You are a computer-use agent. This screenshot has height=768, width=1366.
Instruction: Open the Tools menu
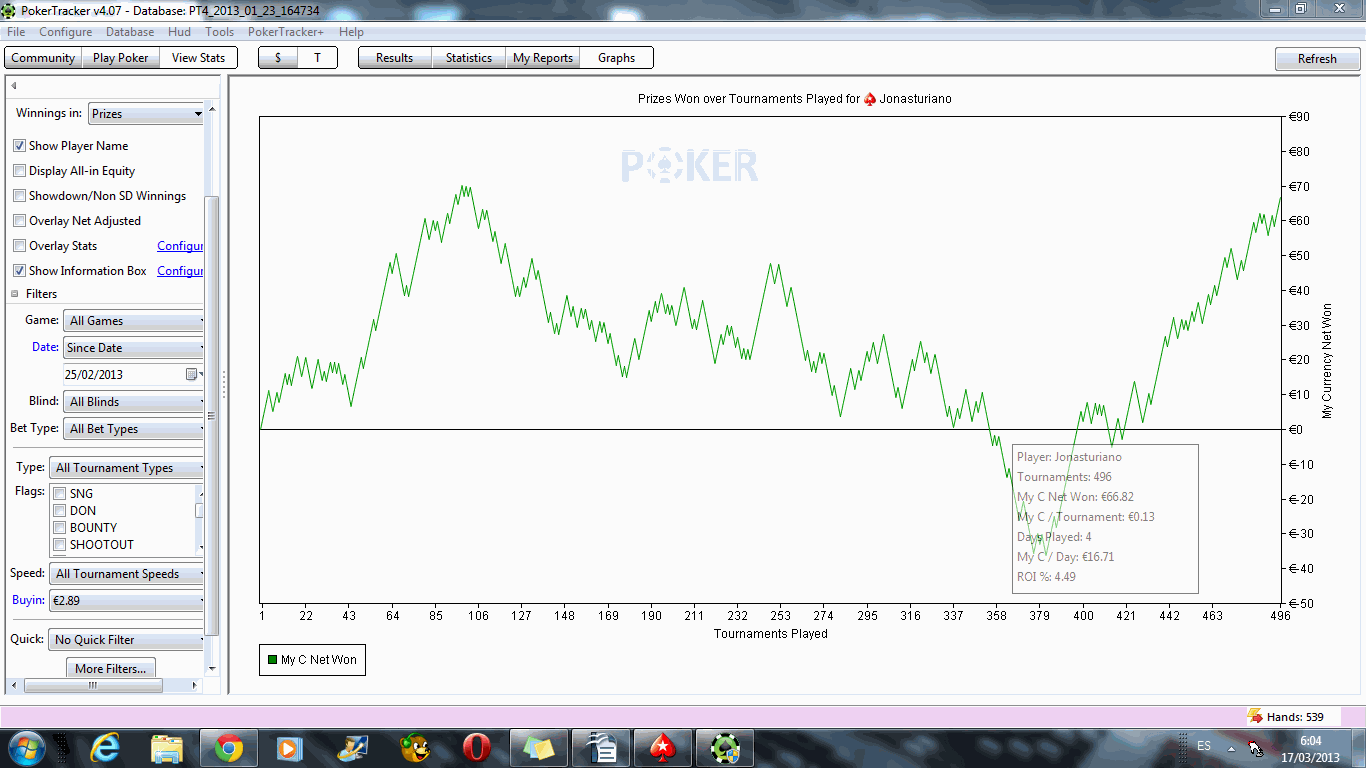pos(220,32)
